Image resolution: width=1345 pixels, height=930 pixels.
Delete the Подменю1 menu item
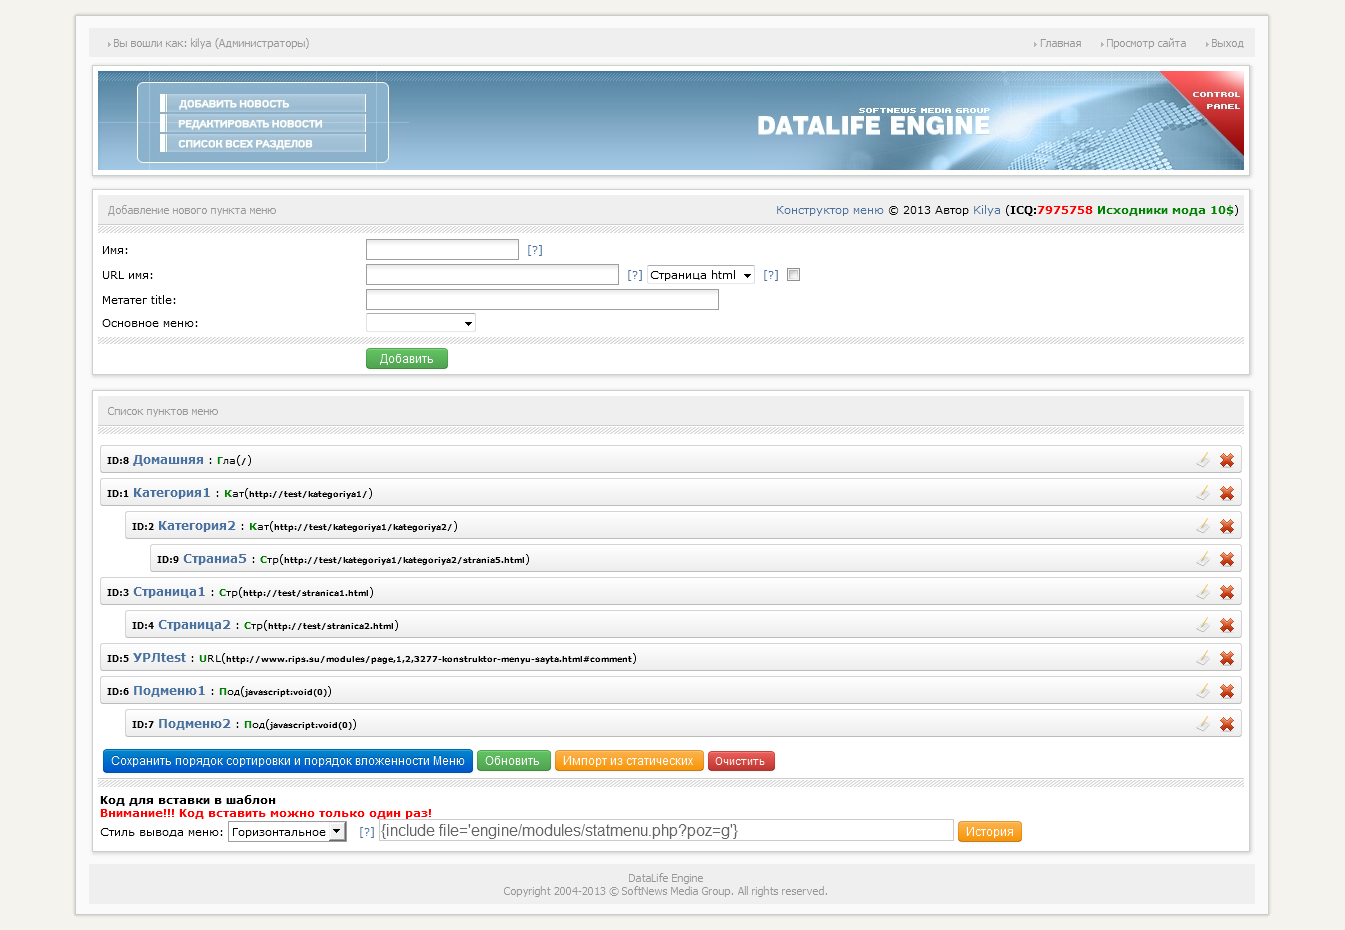pyautogui.click(x=1227, y=691)
